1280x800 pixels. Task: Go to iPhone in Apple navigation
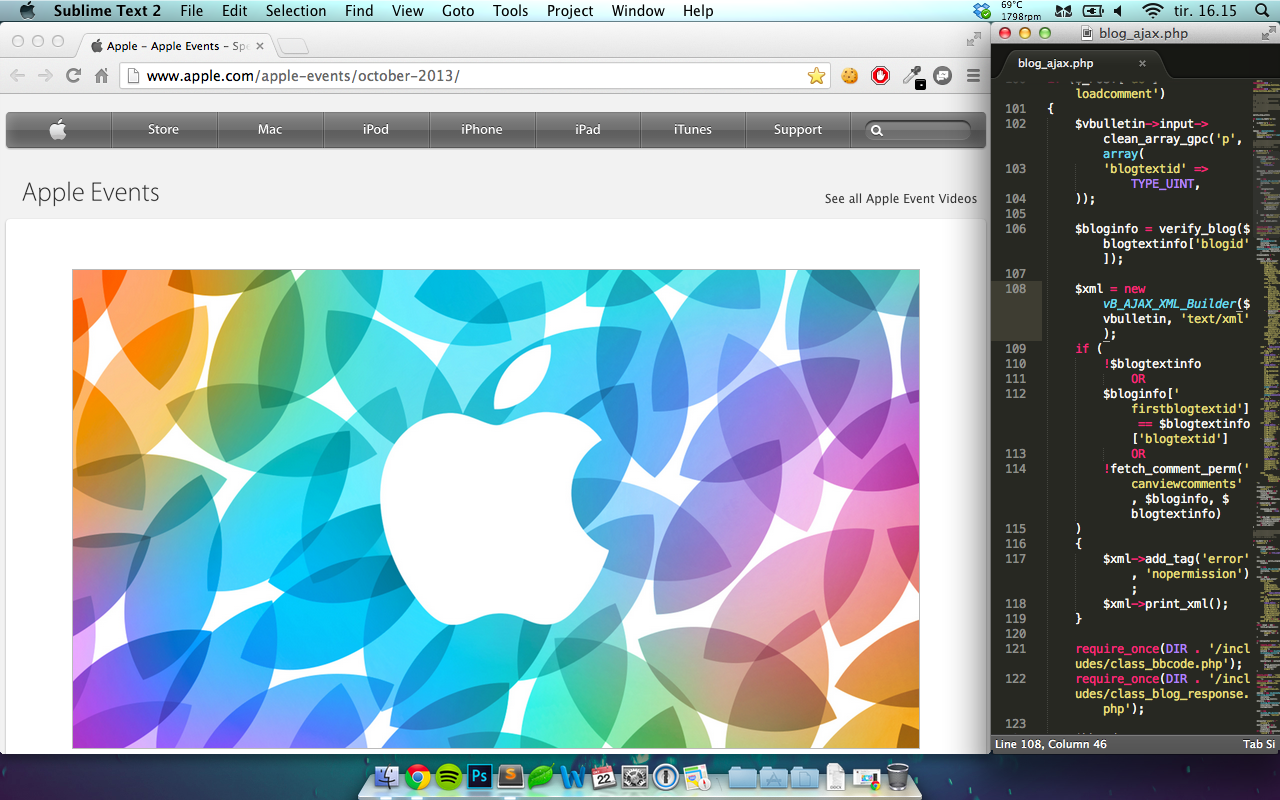pos(482,129)
